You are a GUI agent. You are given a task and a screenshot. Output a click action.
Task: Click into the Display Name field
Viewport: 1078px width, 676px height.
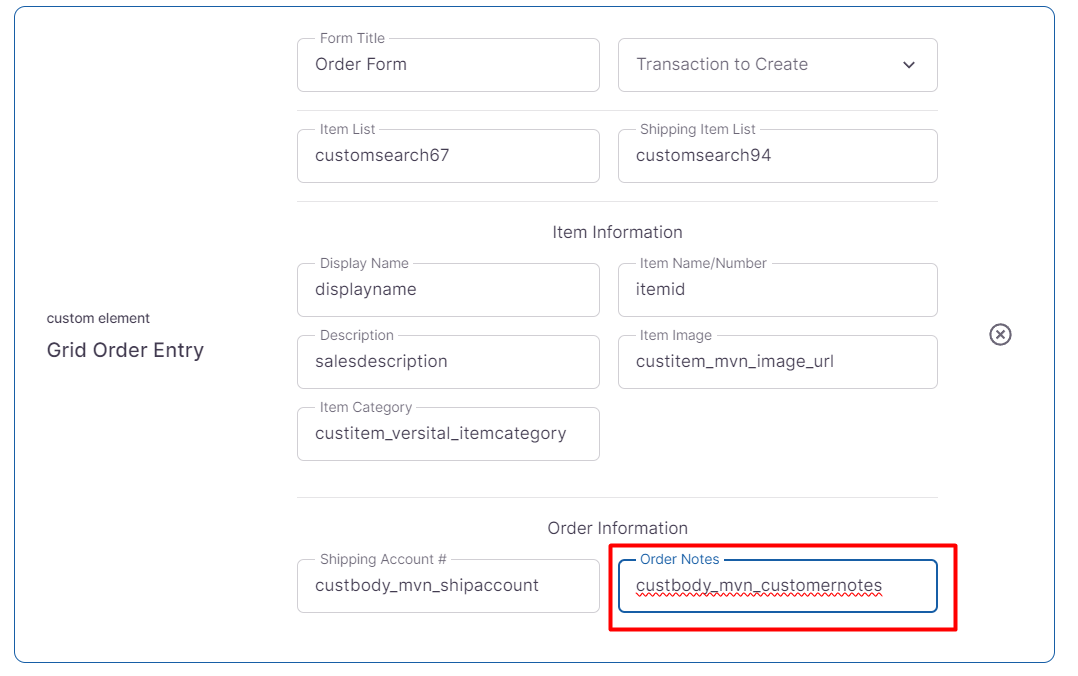pyautogui.click(x=448, y=290)
